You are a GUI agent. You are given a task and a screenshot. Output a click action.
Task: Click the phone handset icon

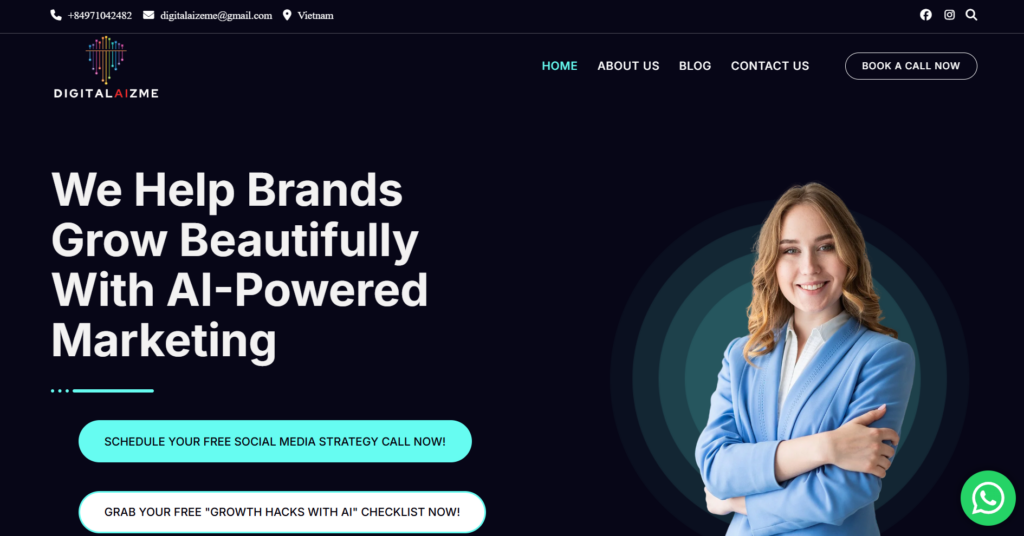[x=56, y=15]
